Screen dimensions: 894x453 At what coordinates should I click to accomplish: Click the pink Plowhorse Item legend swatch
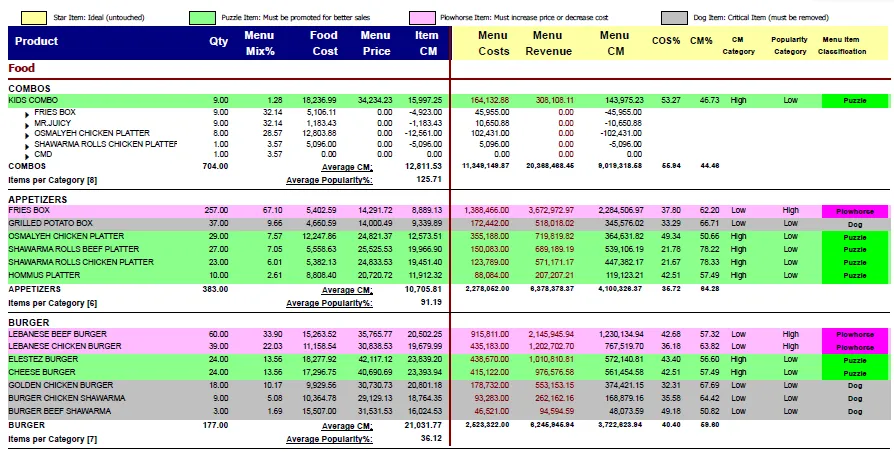(x=422, y=18)
